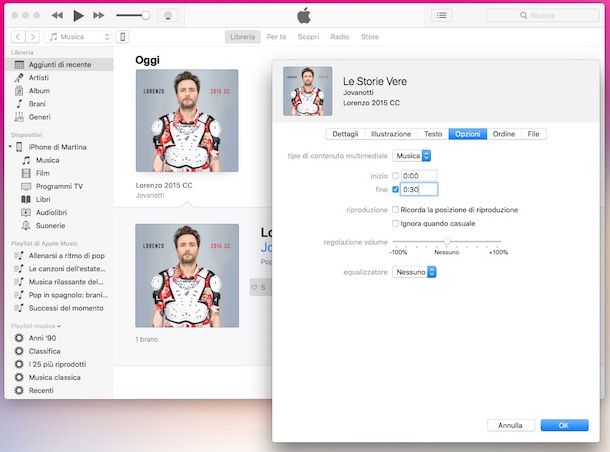Click the regolazione volume slider
The width and height of the screenshot is (610, 452).
[x=447, y=242]
